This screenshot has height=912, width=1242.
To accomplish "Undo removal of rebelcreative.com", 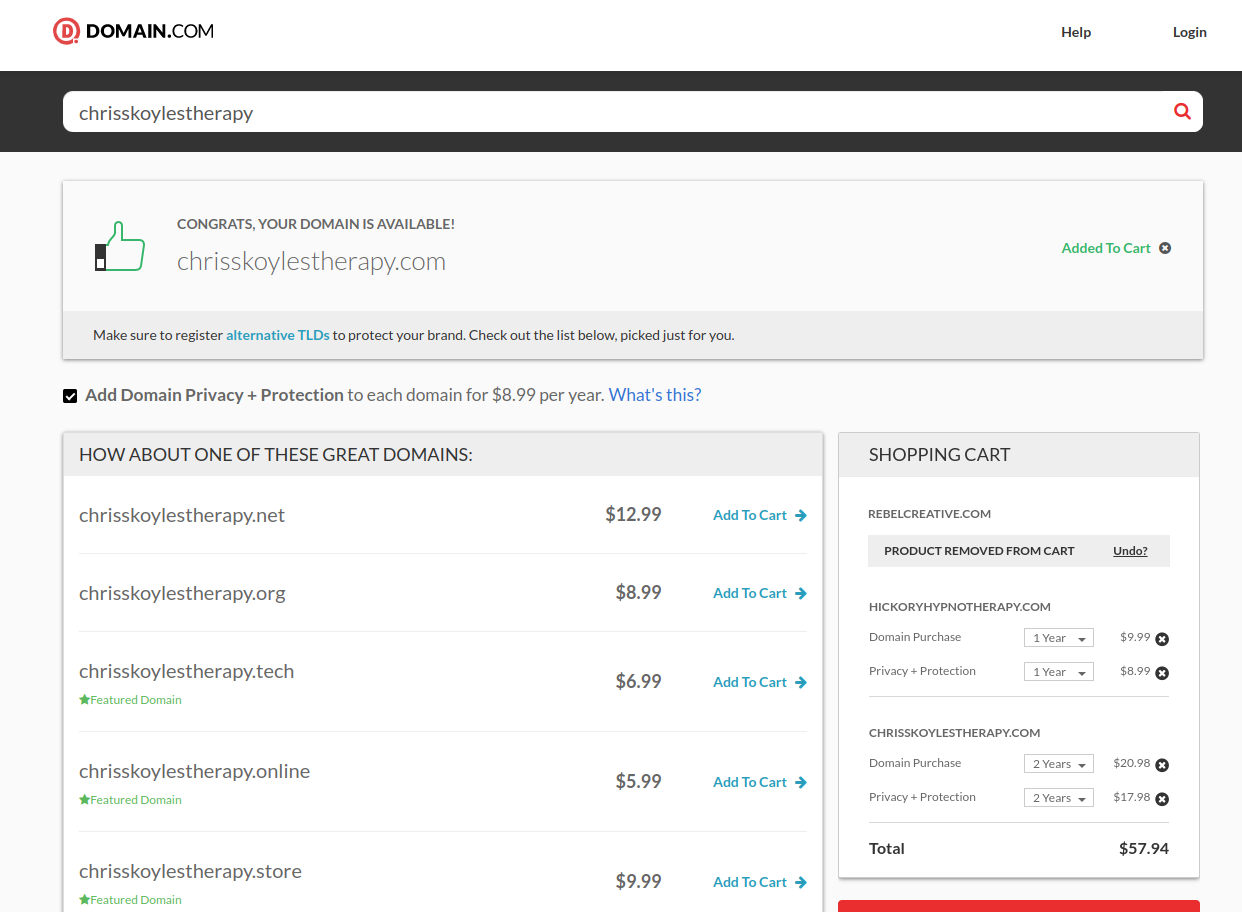I will [1130, 551].
